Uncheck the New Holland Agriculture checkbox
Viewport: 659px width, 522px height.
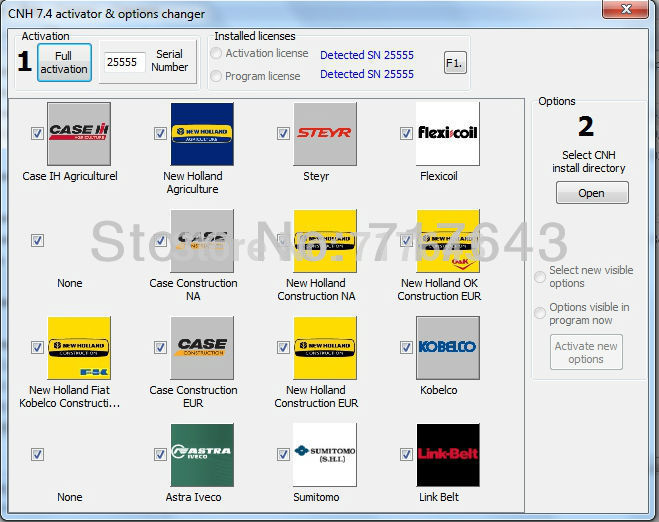[x=160, y=133]
